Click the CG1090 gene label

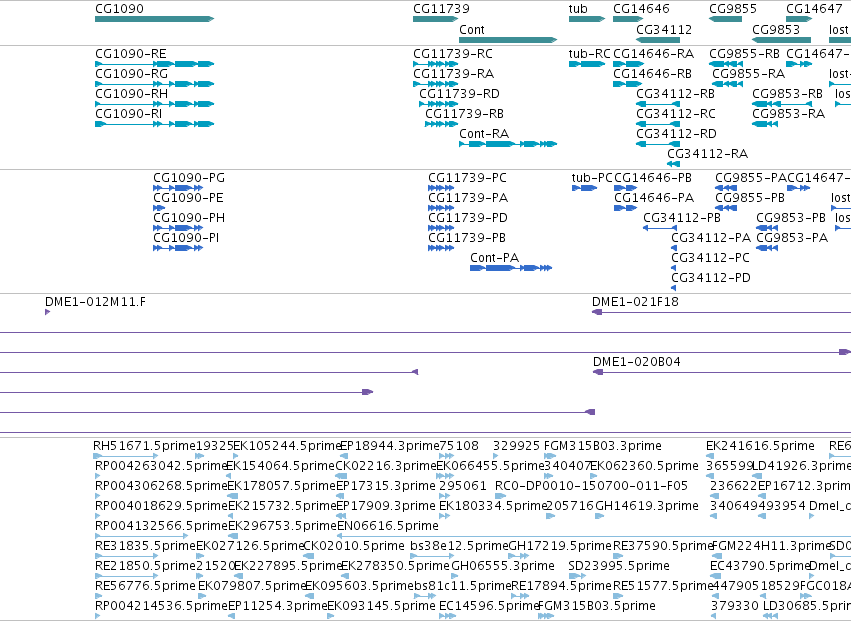coord(119,9)
